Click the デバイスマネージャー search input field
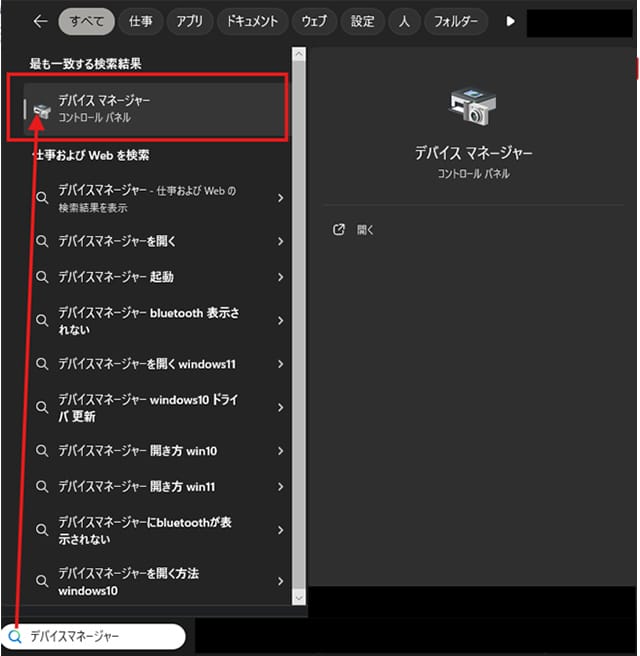This screenshot has width=640, height=656. pos(93,636)
